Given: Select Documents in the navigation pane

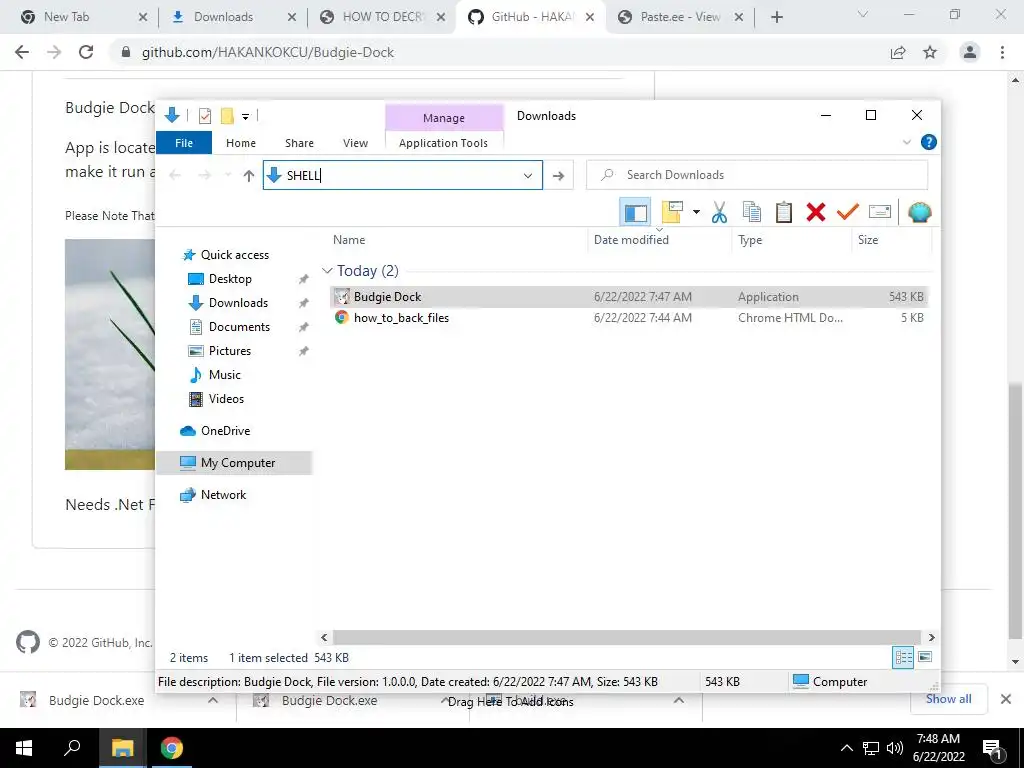Looking at the screenshot, I should [x=239, y=327].
